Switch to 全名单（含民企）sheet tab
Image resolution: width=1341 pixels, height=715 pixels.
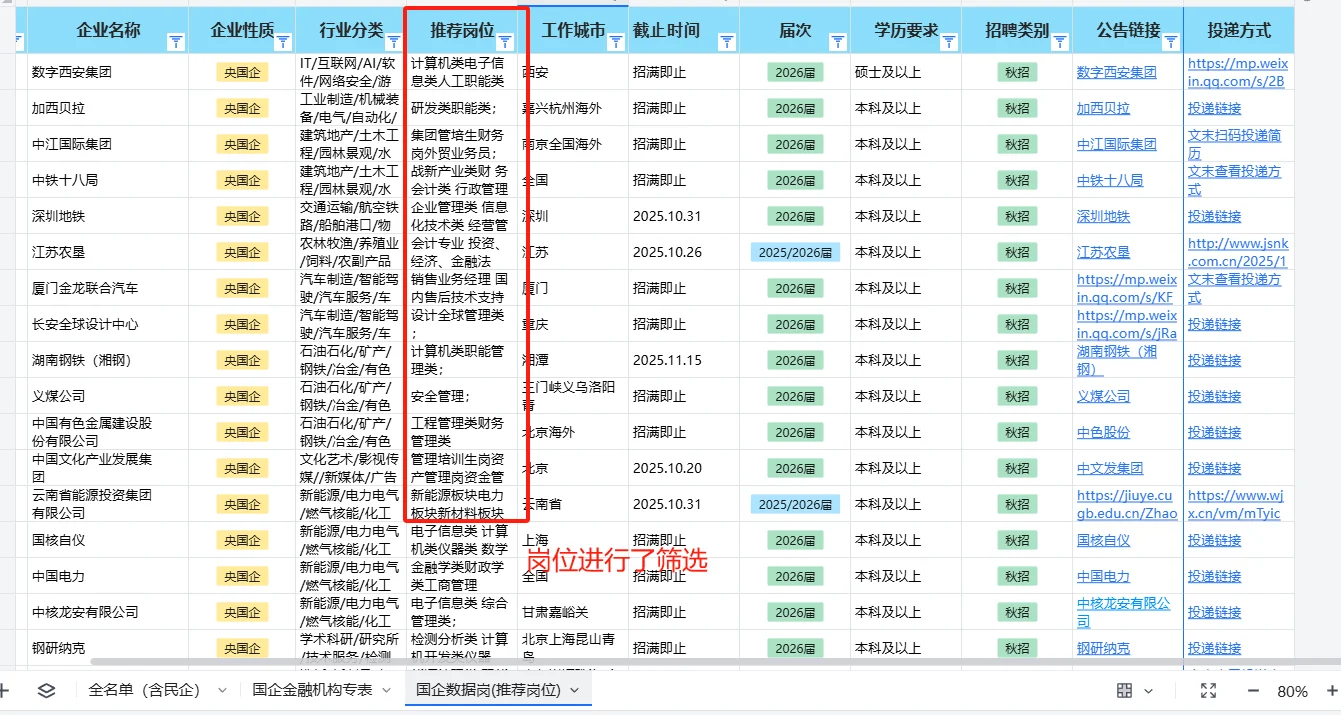[x=145, y=690]
